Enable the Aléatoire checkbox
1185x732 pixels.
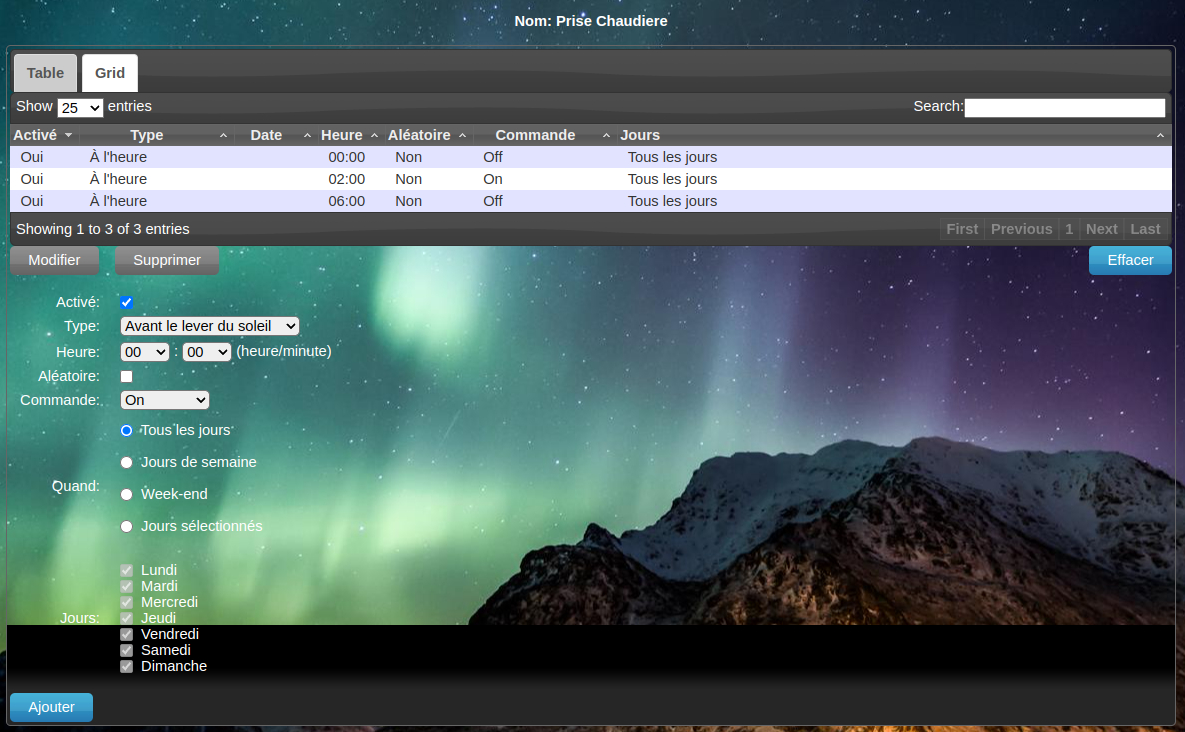(x=127, y=377)
